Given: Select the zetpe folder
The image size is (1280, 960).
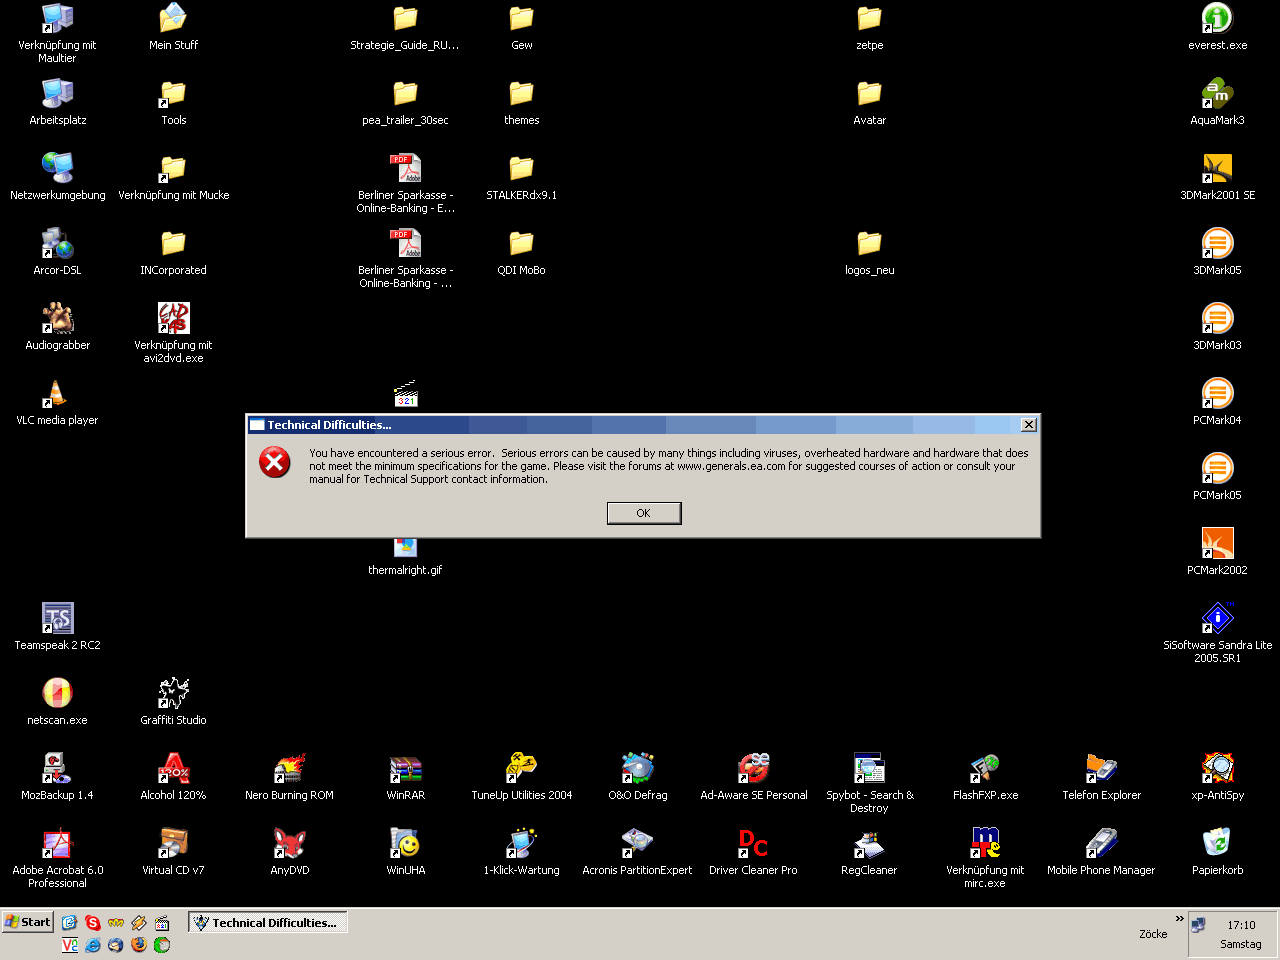Looking at the screenshot, I should point(869,27).
